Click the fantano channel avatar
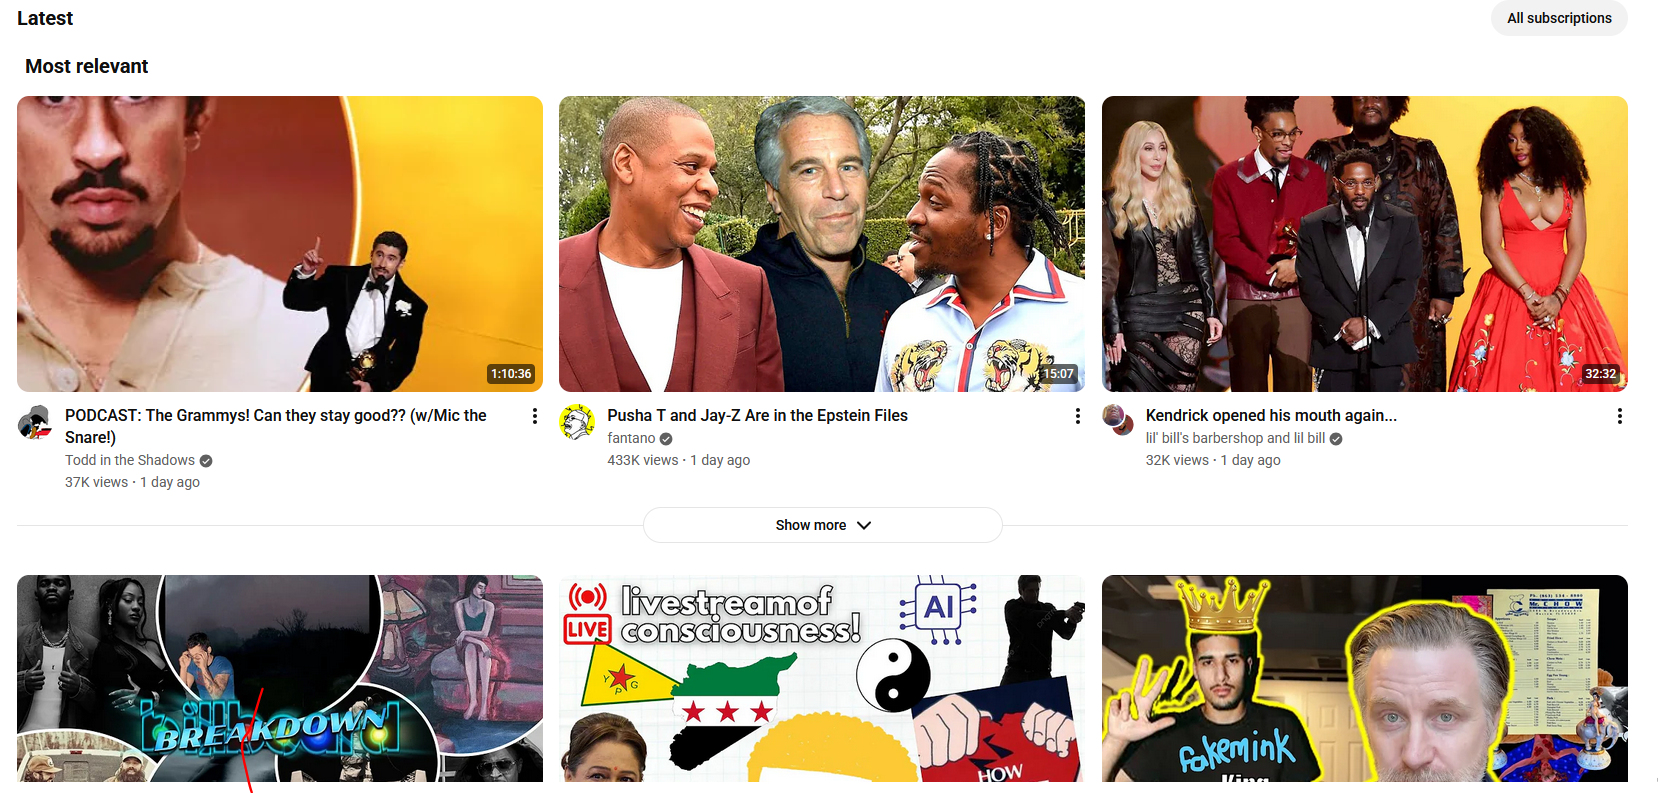Viewport: 1658px width, 793px height. [x=577, y=422]
